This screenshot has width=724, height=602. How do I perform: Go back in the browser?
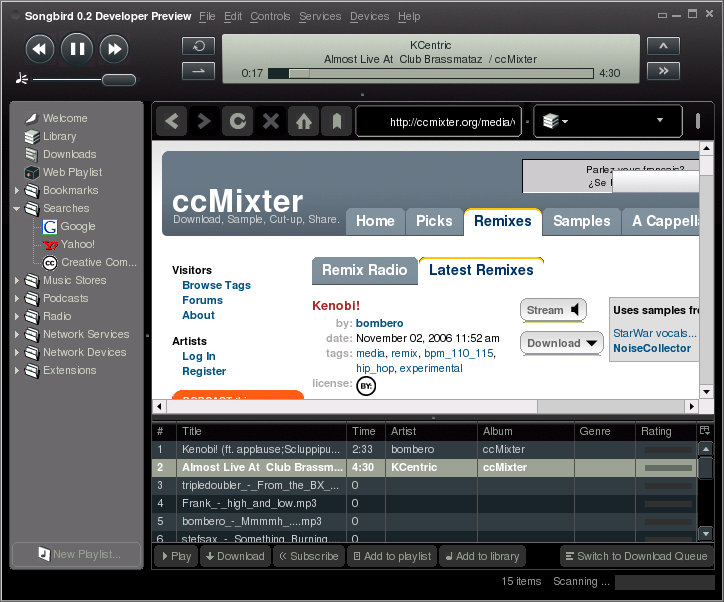click(x=172, y=121)
